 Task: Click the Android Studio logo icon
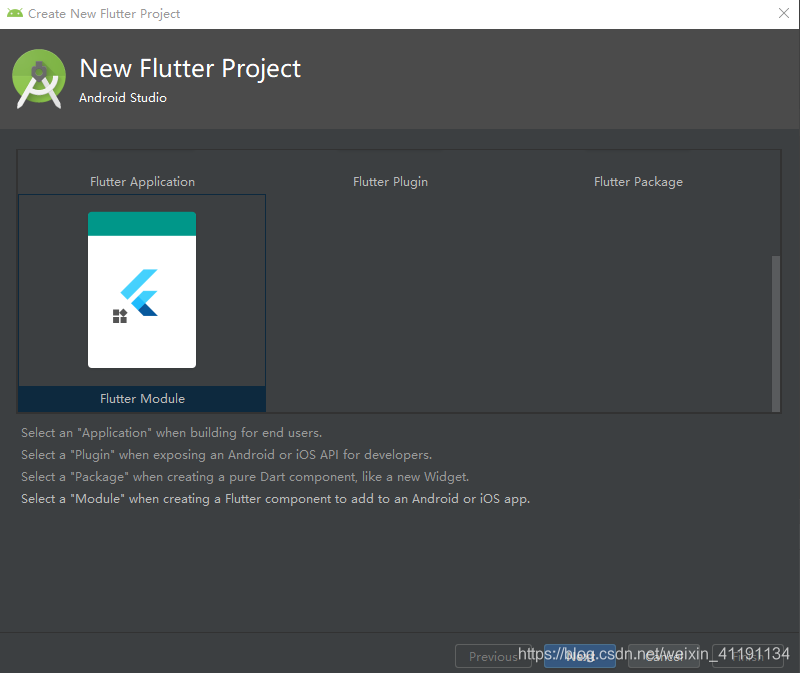39,79
